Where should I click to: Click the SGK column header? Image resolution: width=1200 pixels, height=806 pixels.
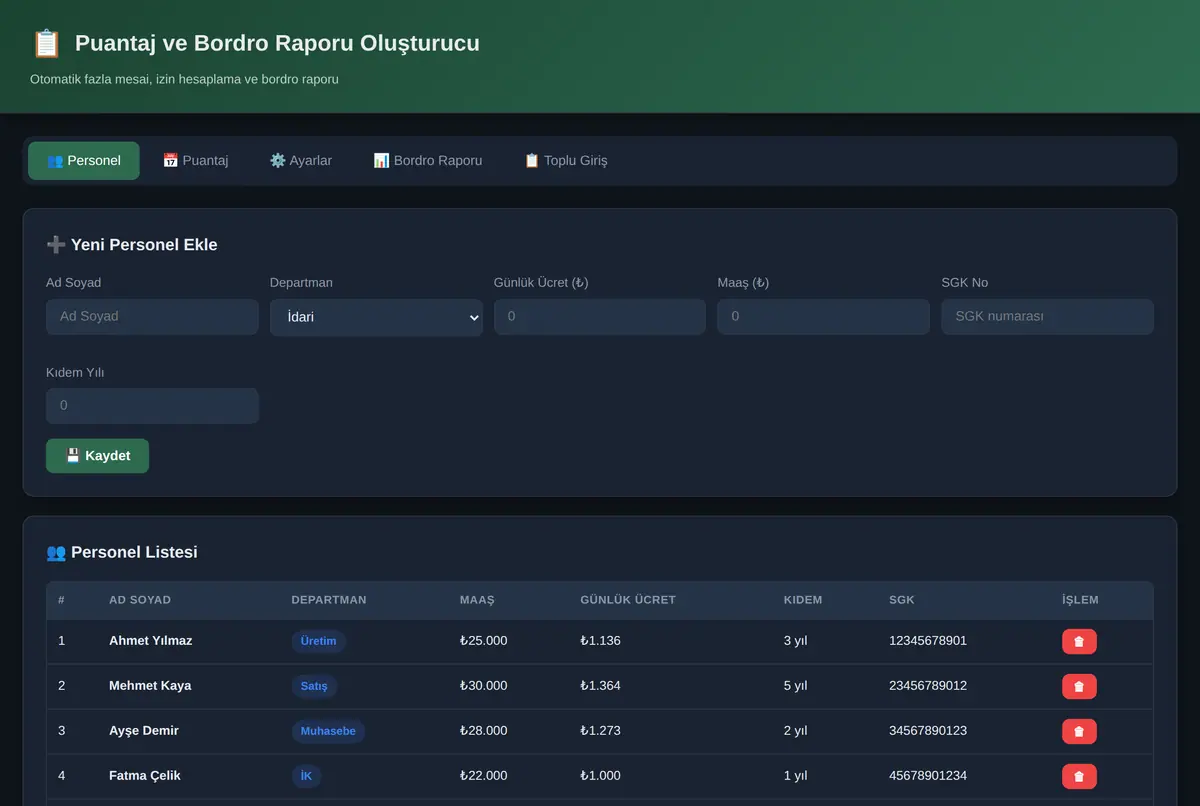902,600
